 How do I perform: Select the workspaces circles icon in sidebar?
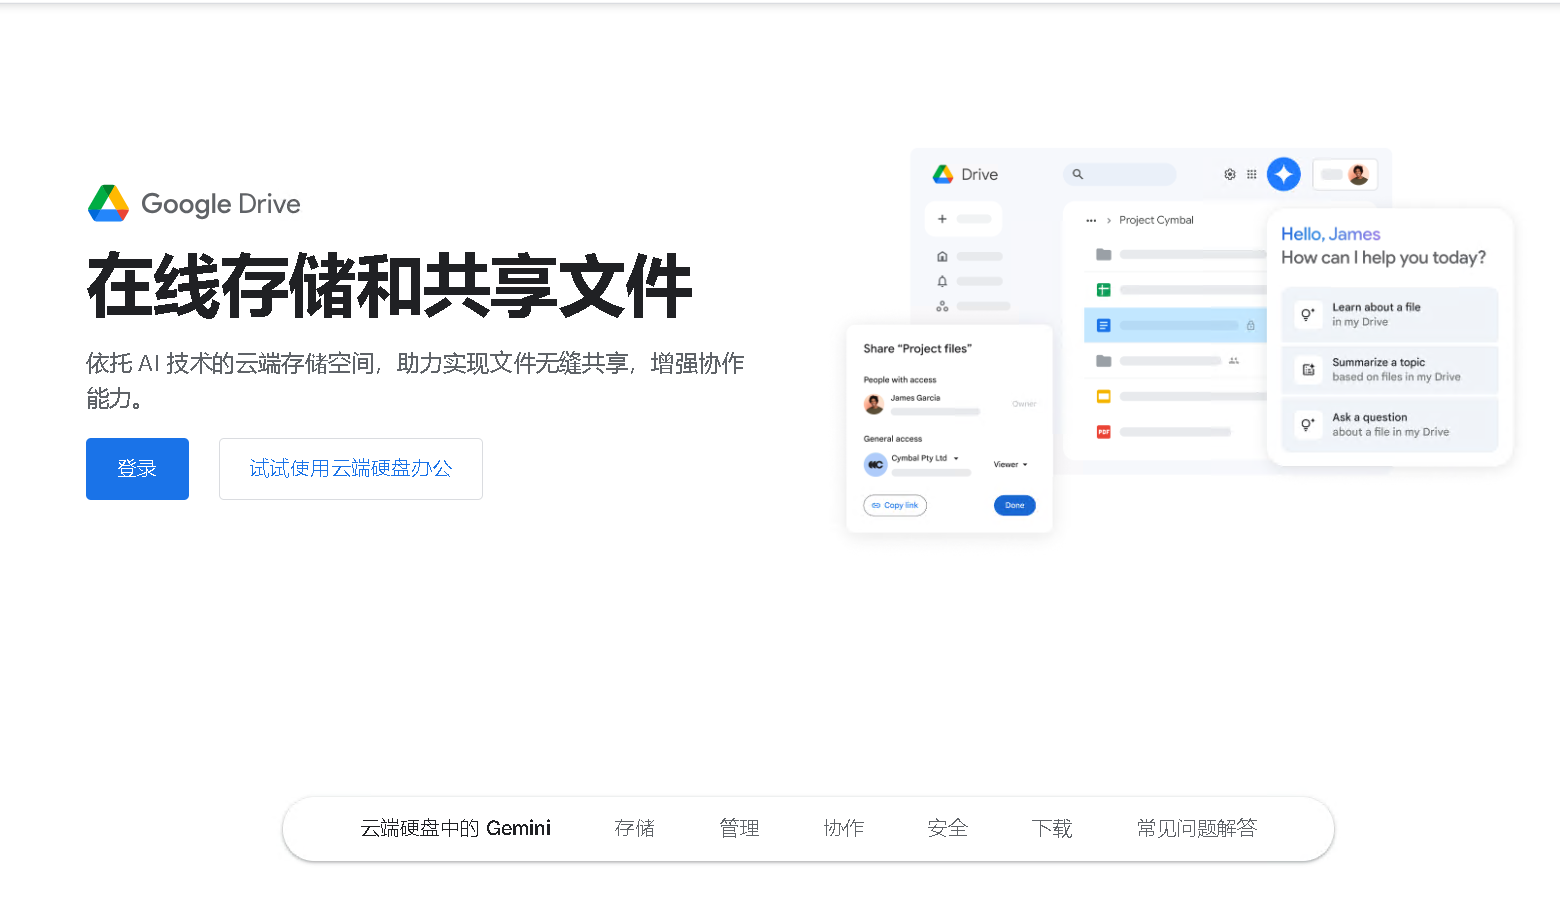coord(942,306)
